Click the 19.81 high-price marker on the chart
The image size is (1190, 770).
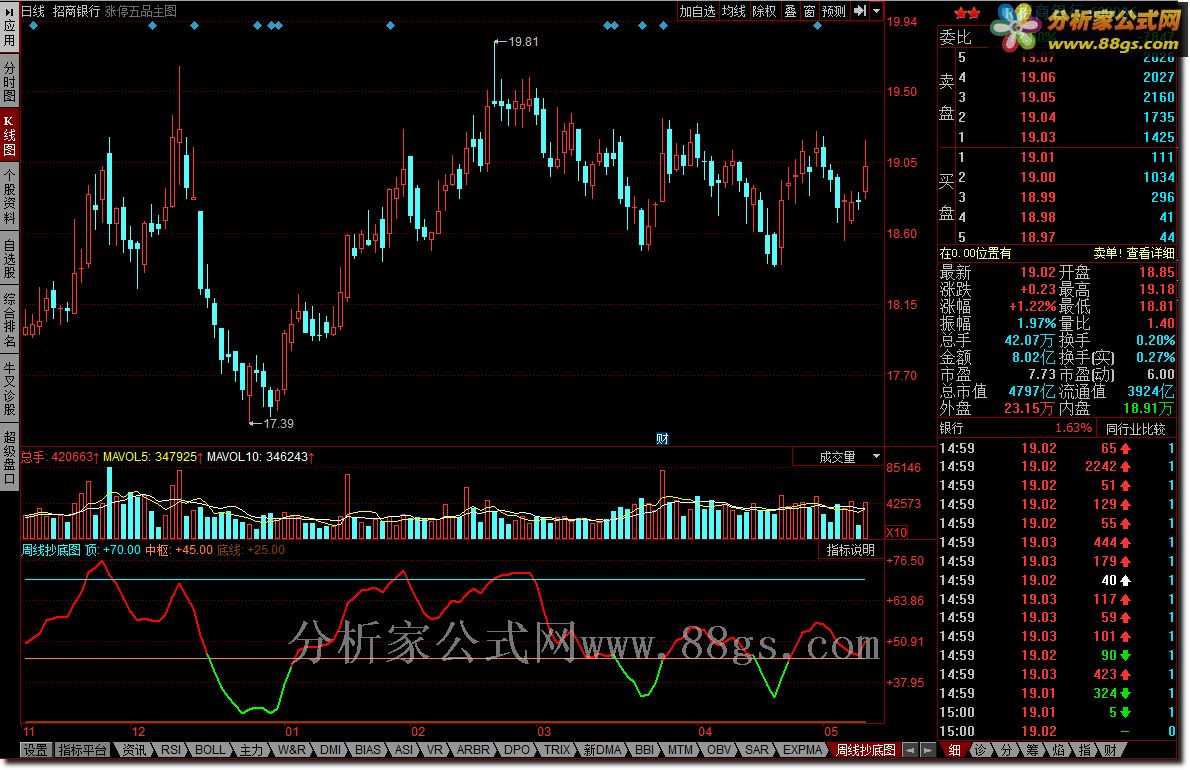point(523,42)
